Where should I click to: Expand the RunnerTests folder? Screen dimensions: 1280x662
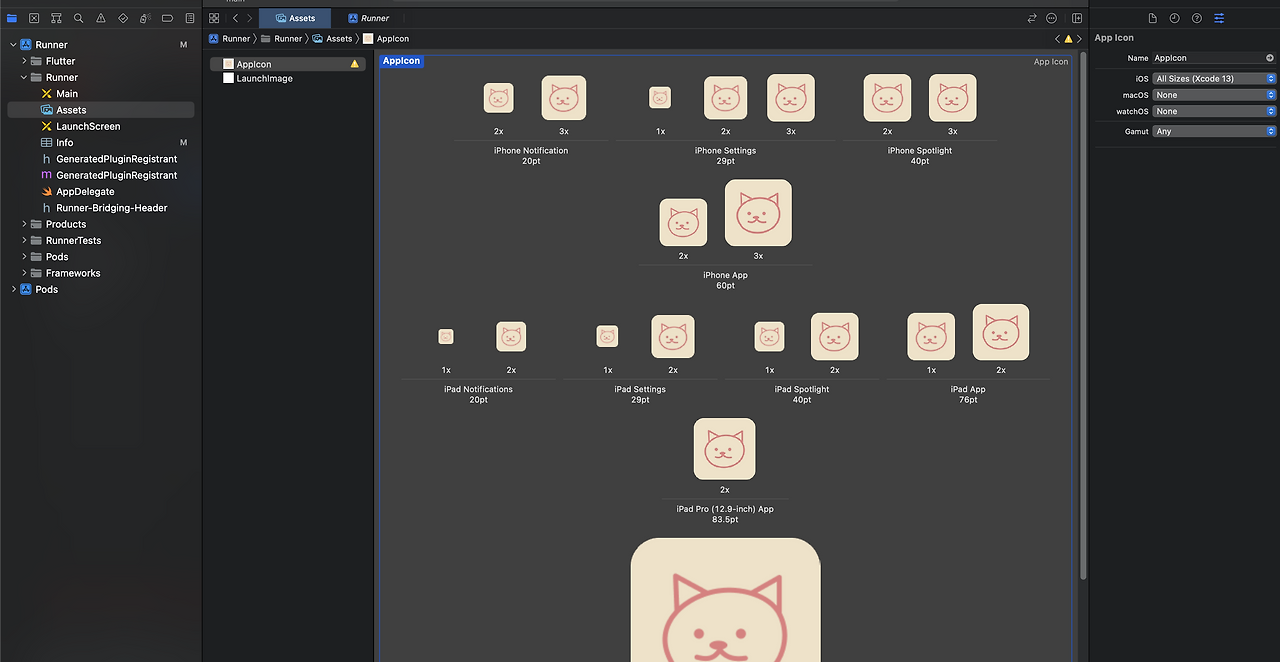click(x=24, y=240)
